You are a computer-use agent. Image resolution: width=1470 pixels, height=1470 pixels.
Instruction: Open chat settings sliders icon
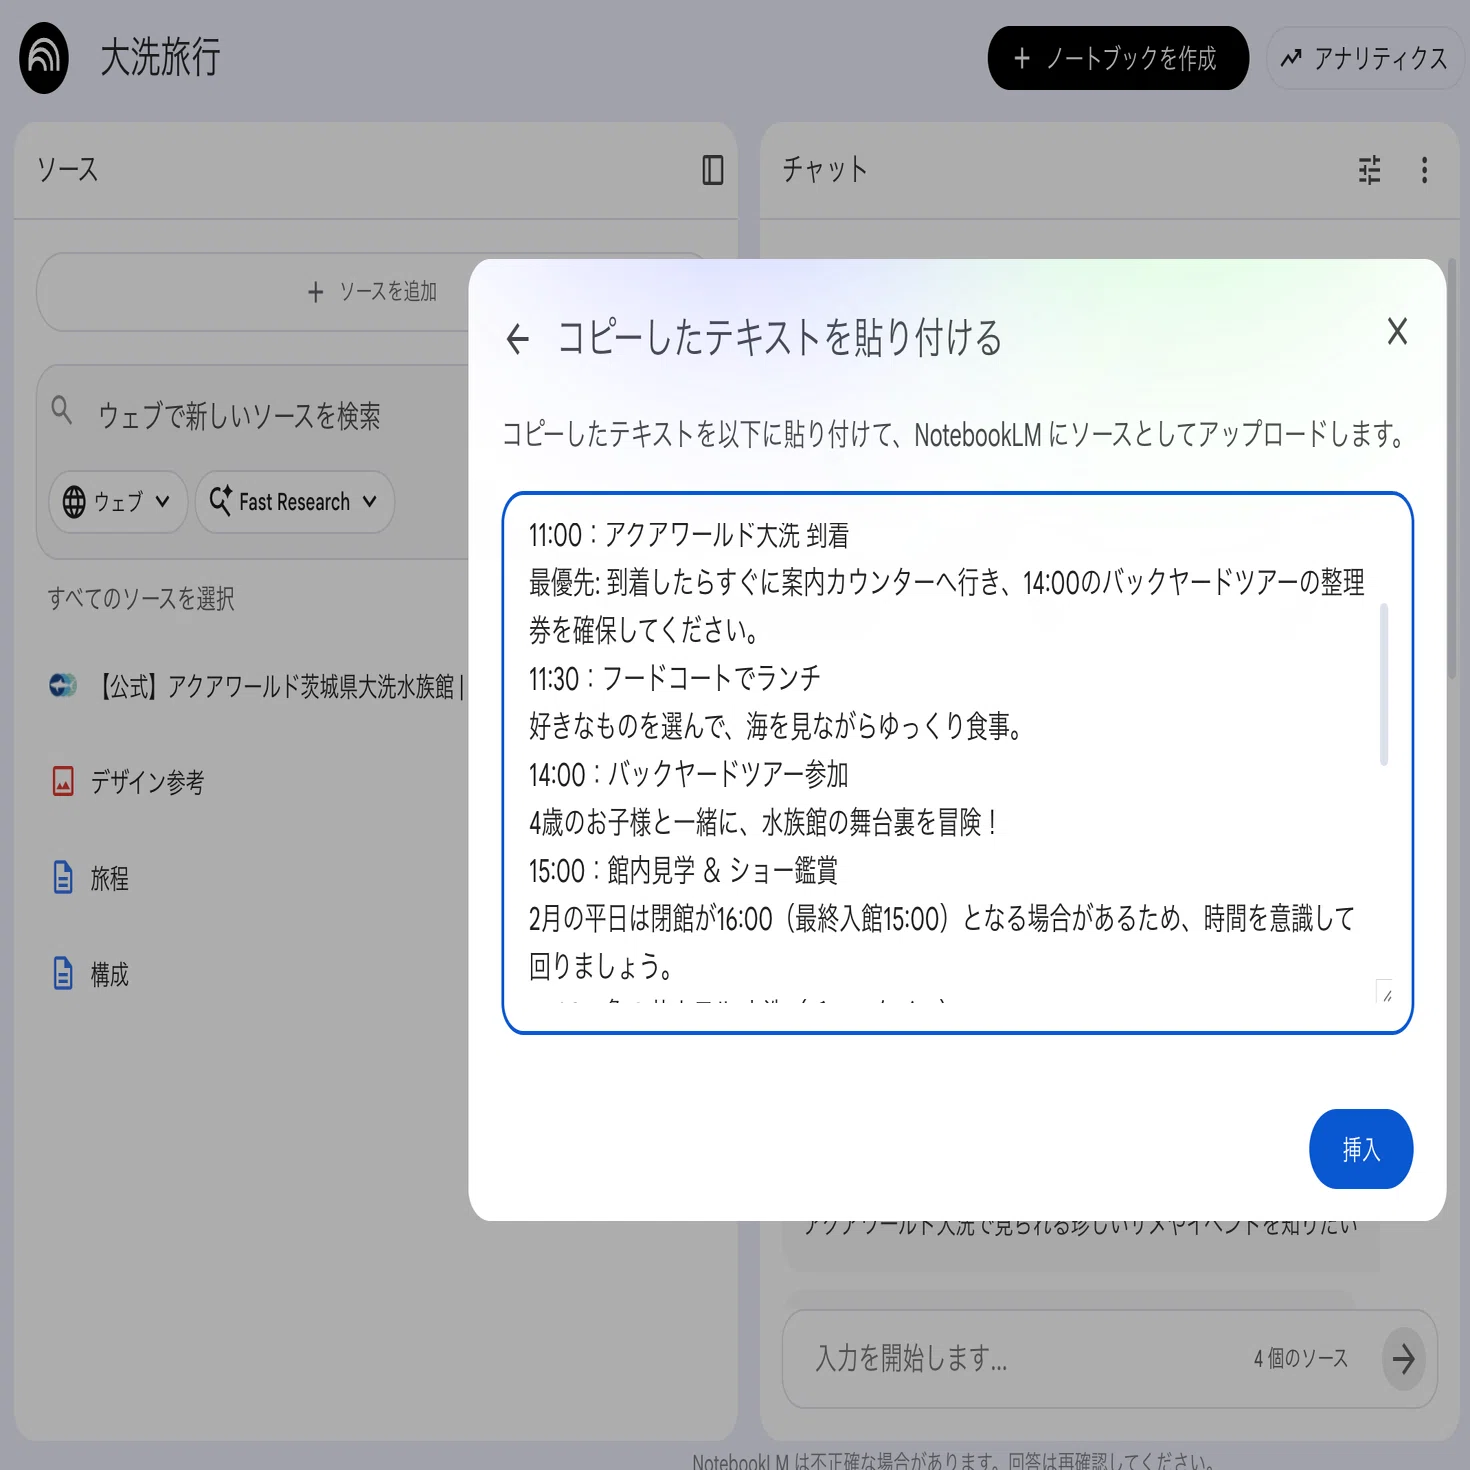coord(1370,170)
